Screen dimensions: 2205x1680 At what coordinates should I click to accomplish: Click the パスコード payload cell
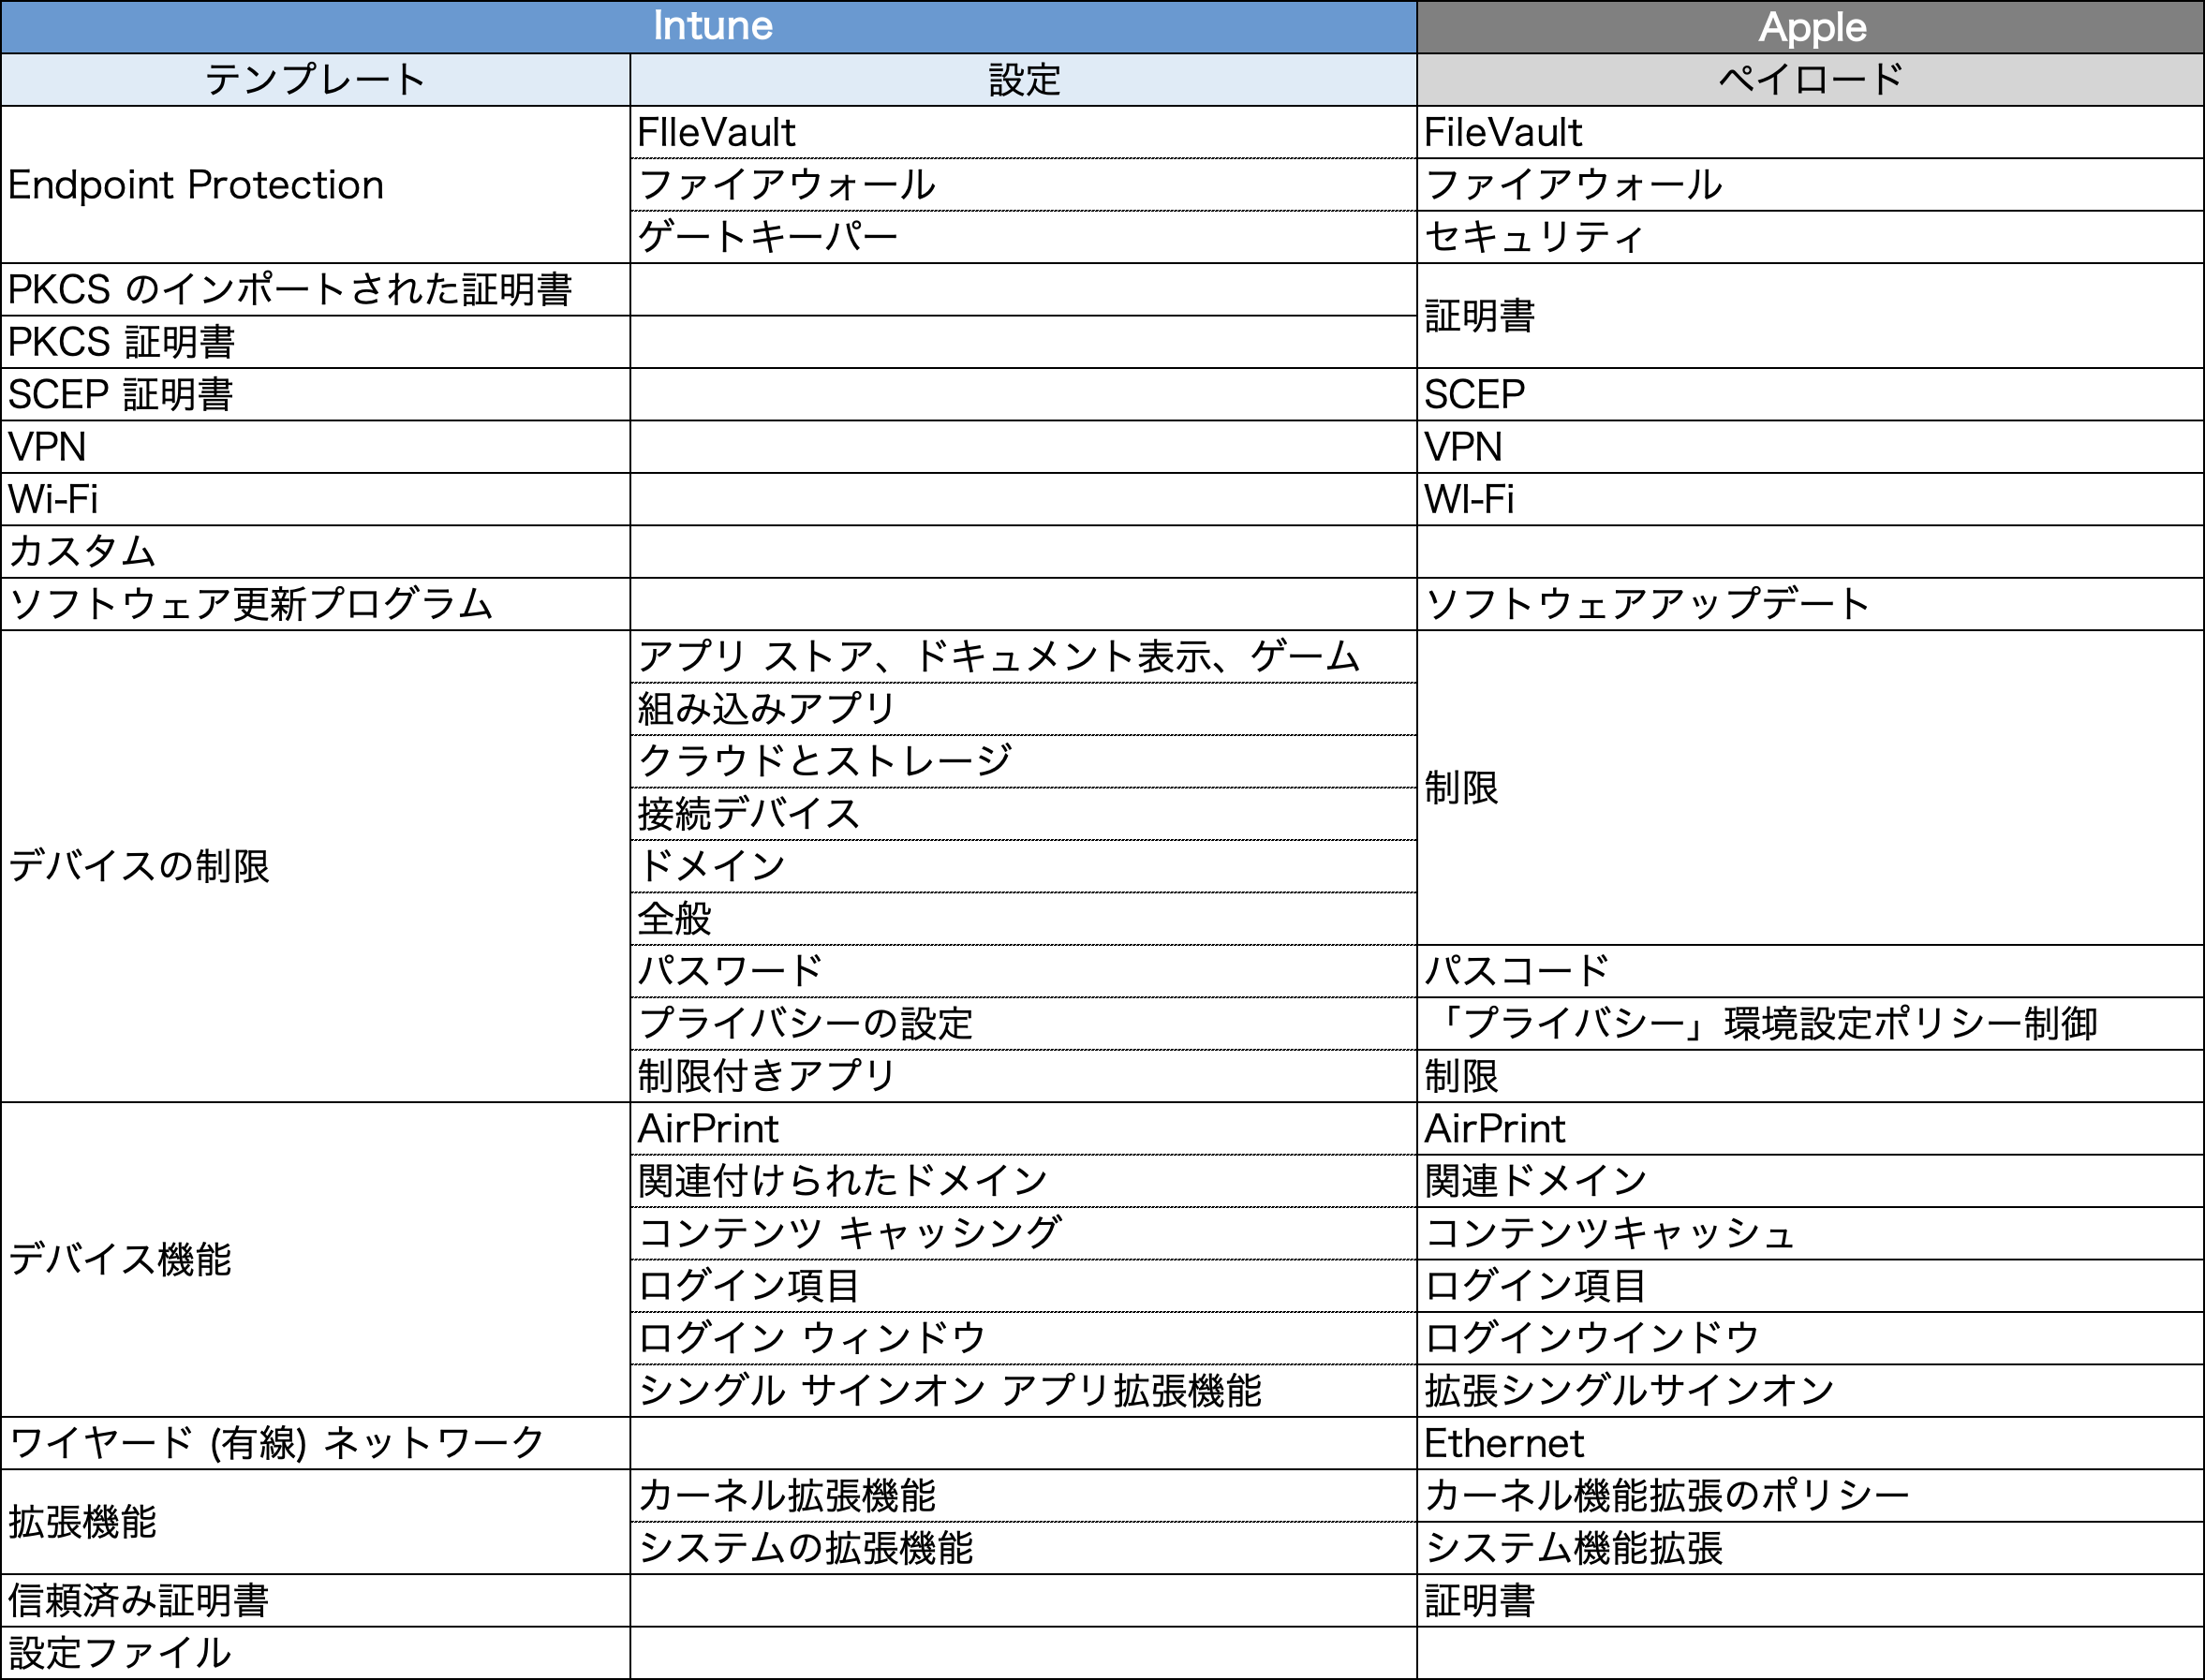1517,971
